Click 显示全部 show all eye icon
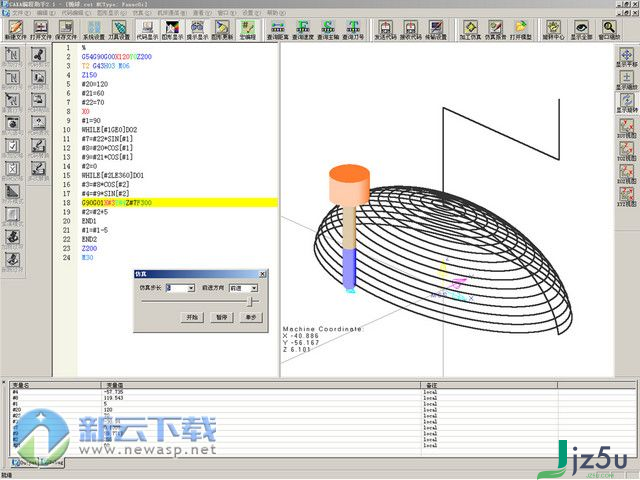 [581, 29]
